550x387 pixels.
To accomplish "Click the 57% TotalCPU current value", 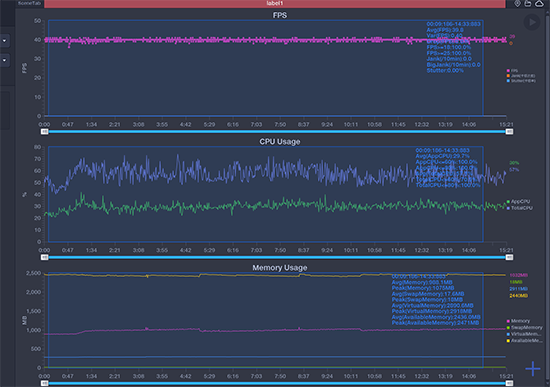I will 514,170.
